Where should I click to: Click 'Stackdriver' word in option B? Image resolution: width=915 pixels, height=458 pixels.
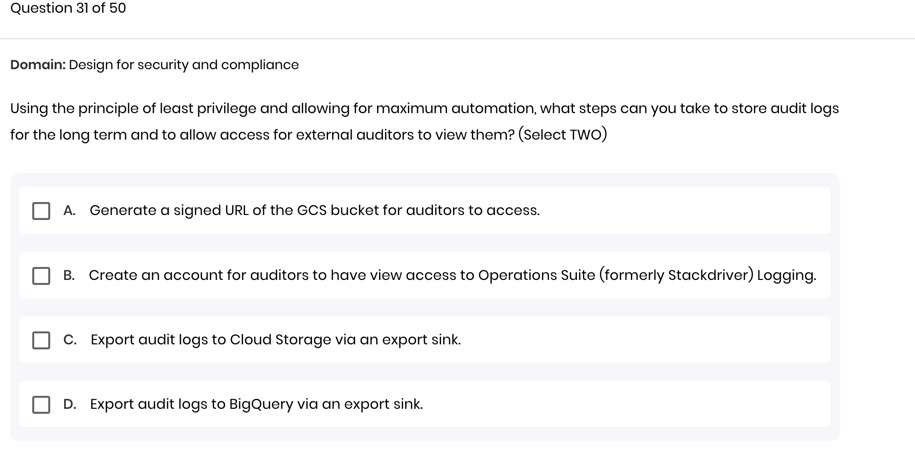[x=710, y=275]
